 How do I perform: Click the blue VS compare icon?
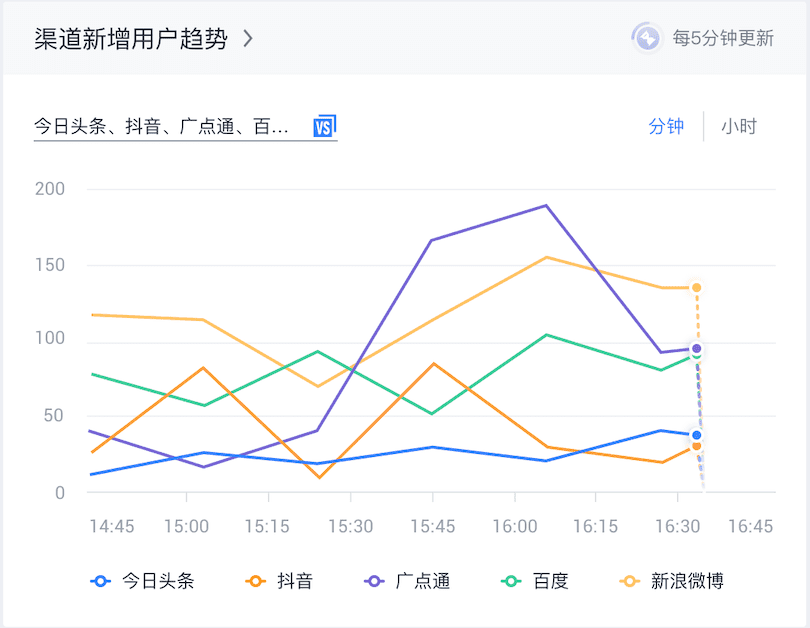(x=324, y=126)
